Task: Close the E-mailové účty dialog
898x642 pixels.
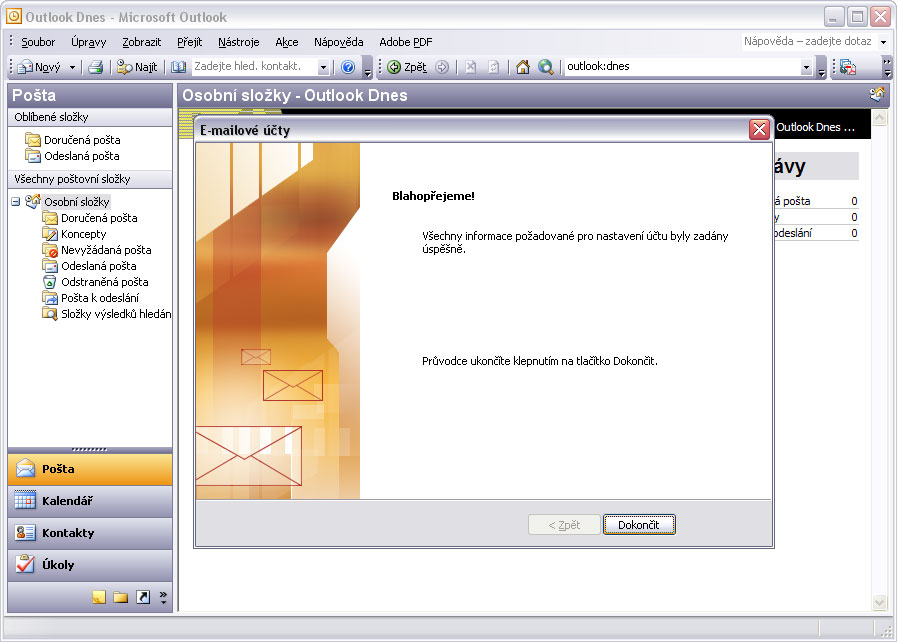Action: point(759,130)
